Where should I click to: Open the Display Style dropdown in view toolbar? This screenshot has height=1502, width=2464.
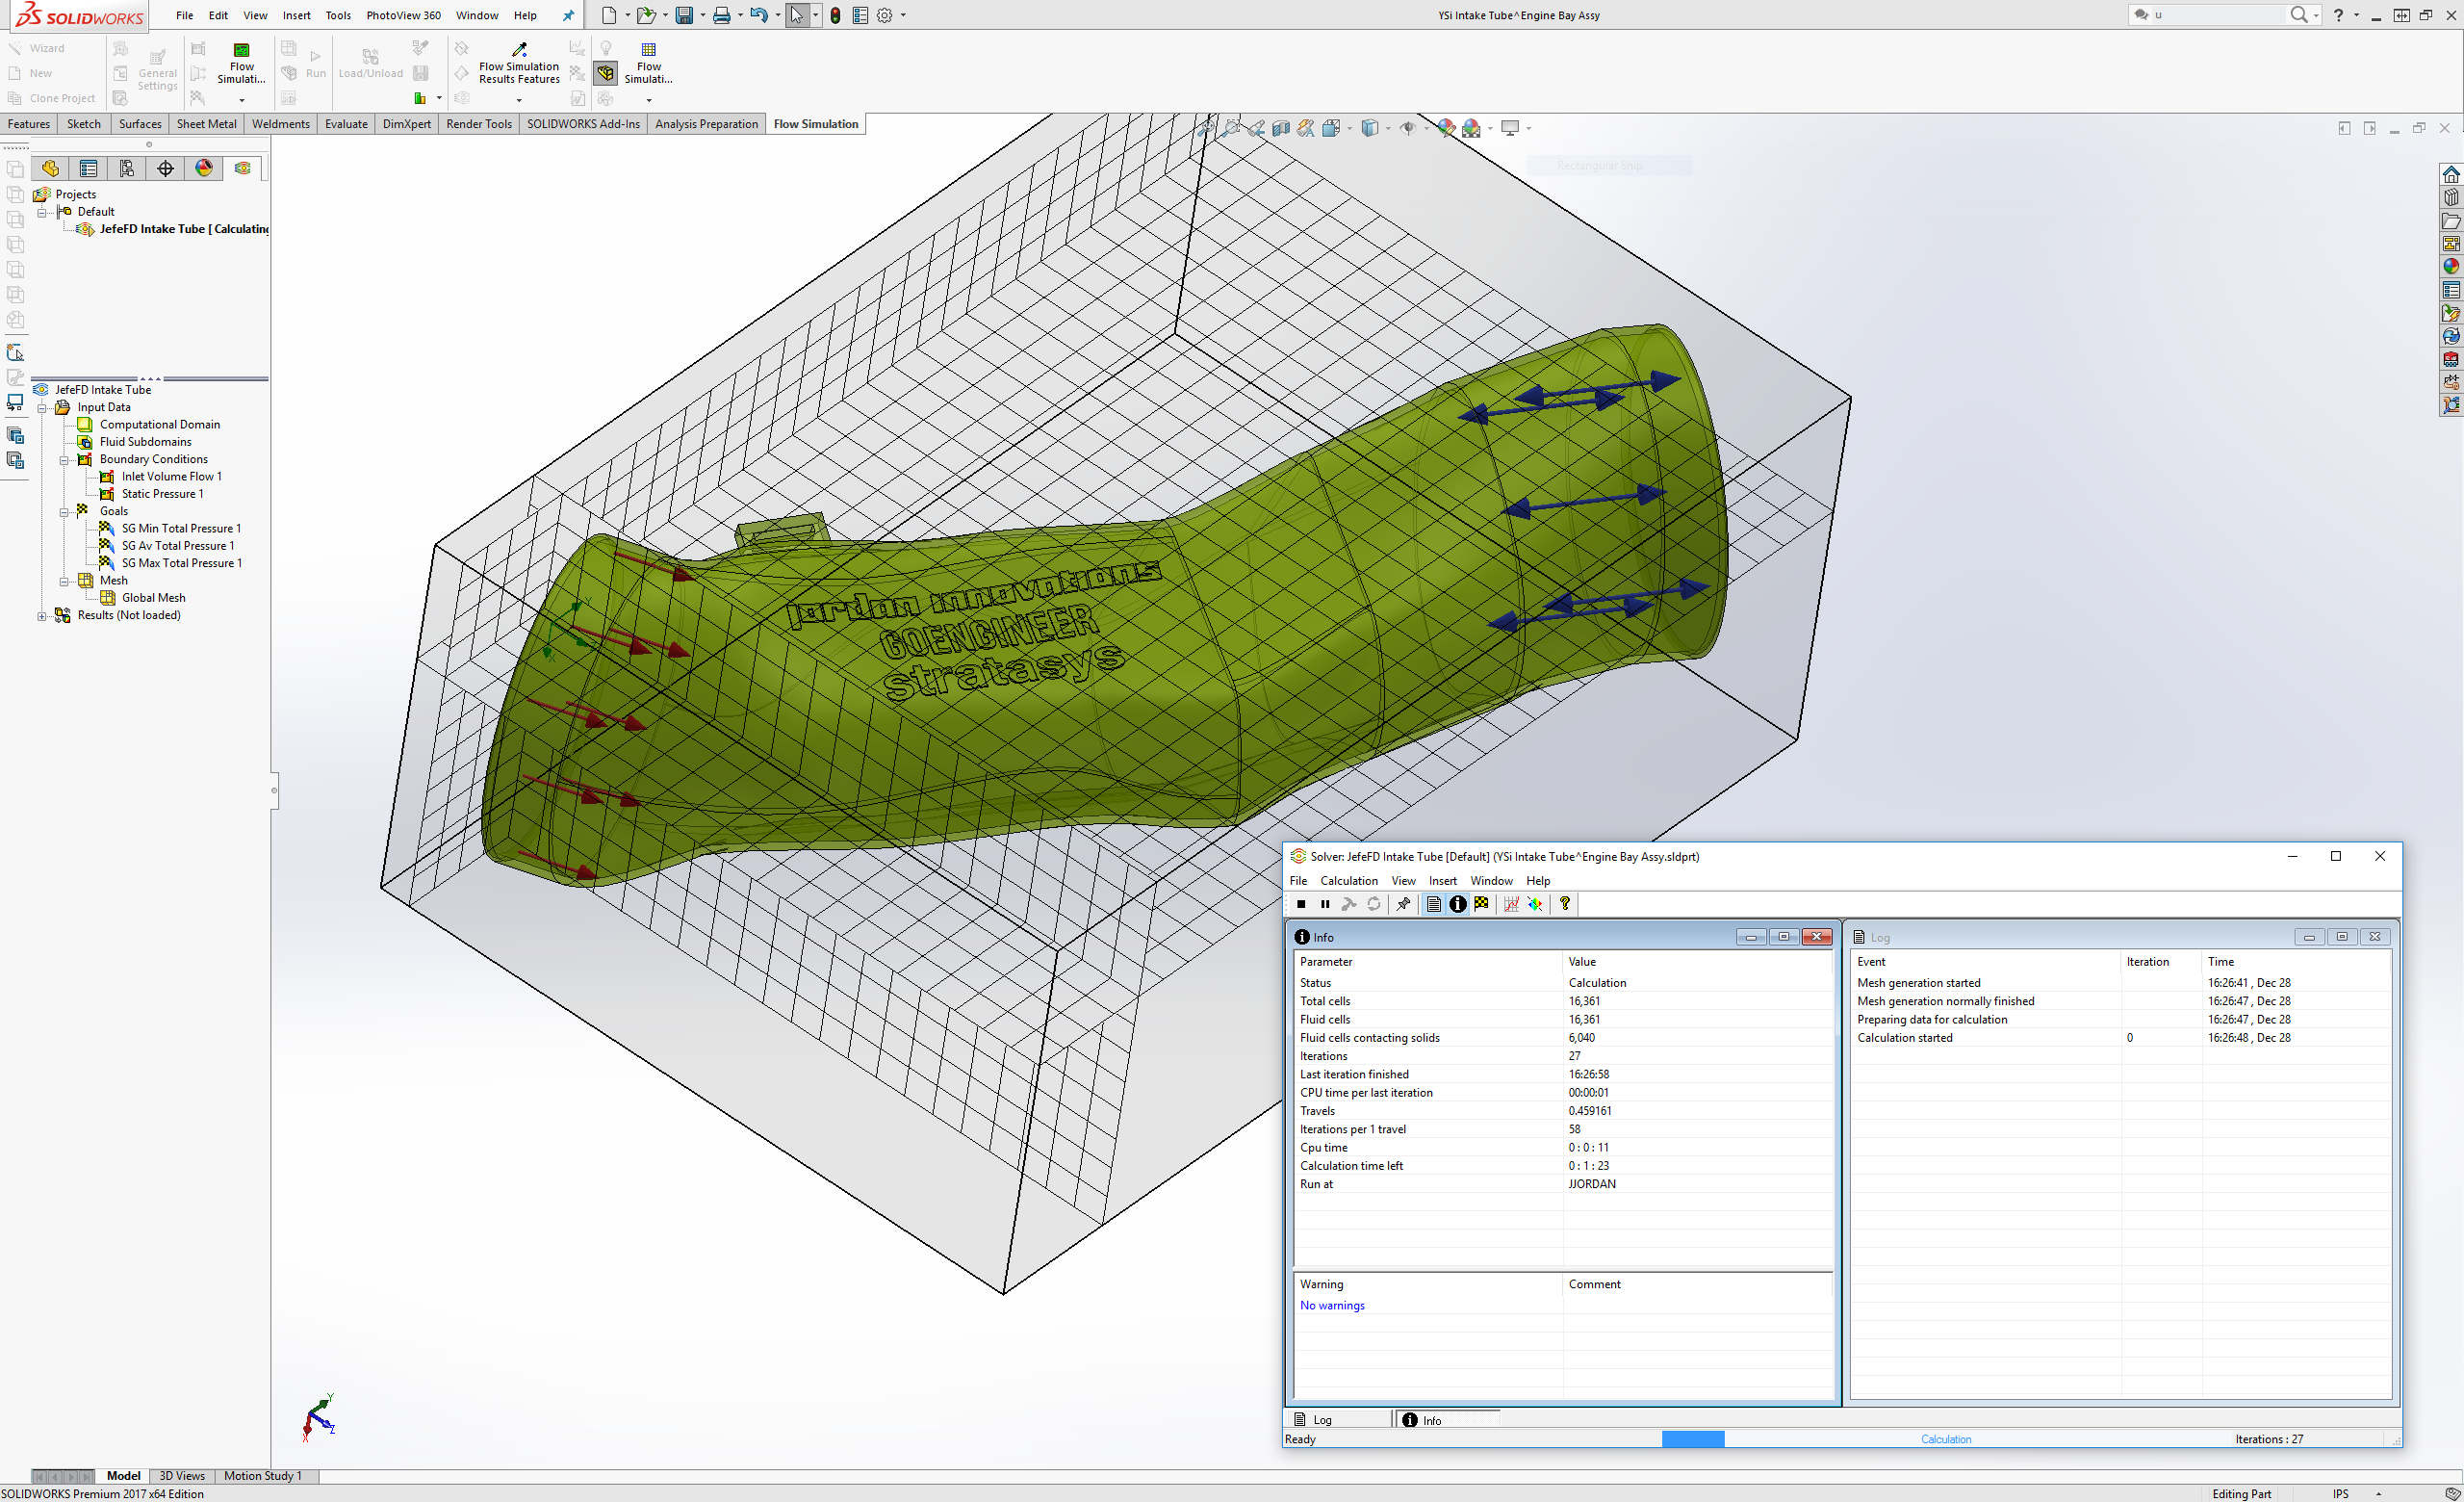coord(1387,128)
